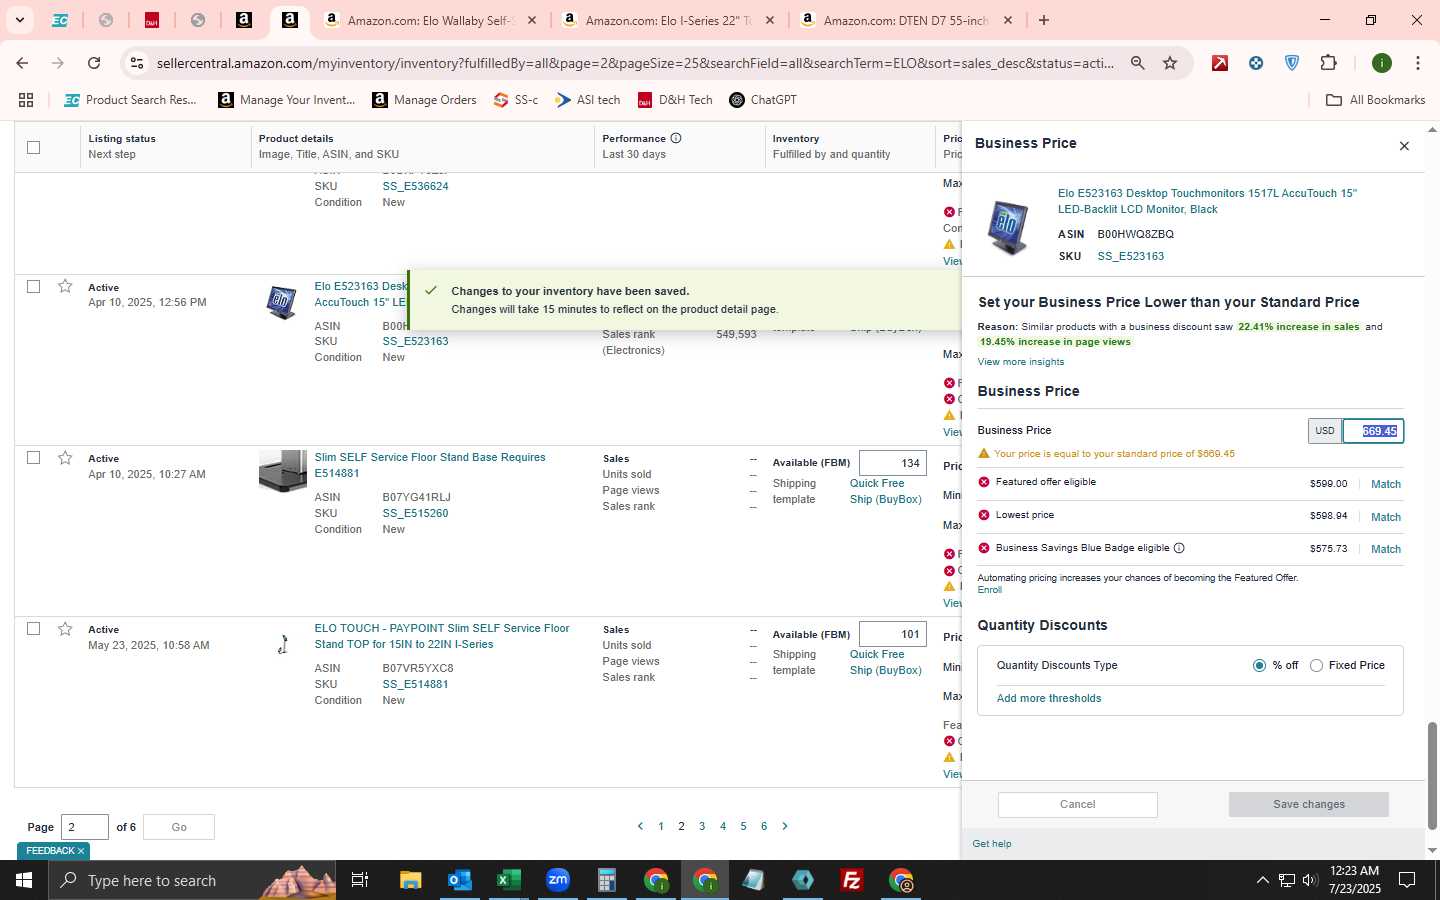Open the SKU SS_E536624 link
Viewport: 1440px width, 900px height.
pyautogui.click(x=415, y=186)
